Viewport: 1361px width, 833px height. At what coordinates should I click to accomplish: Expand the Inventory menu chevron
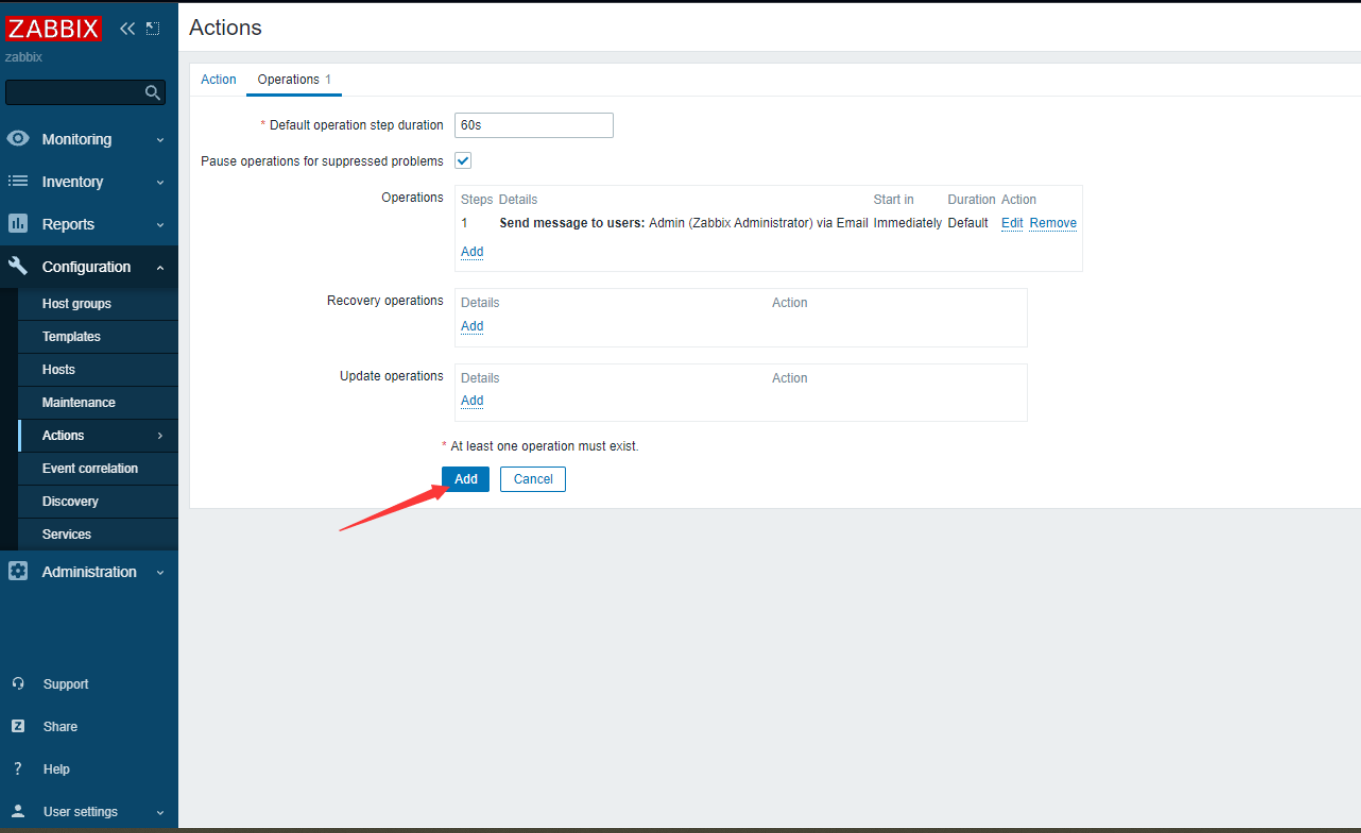(x=160, y=182)
